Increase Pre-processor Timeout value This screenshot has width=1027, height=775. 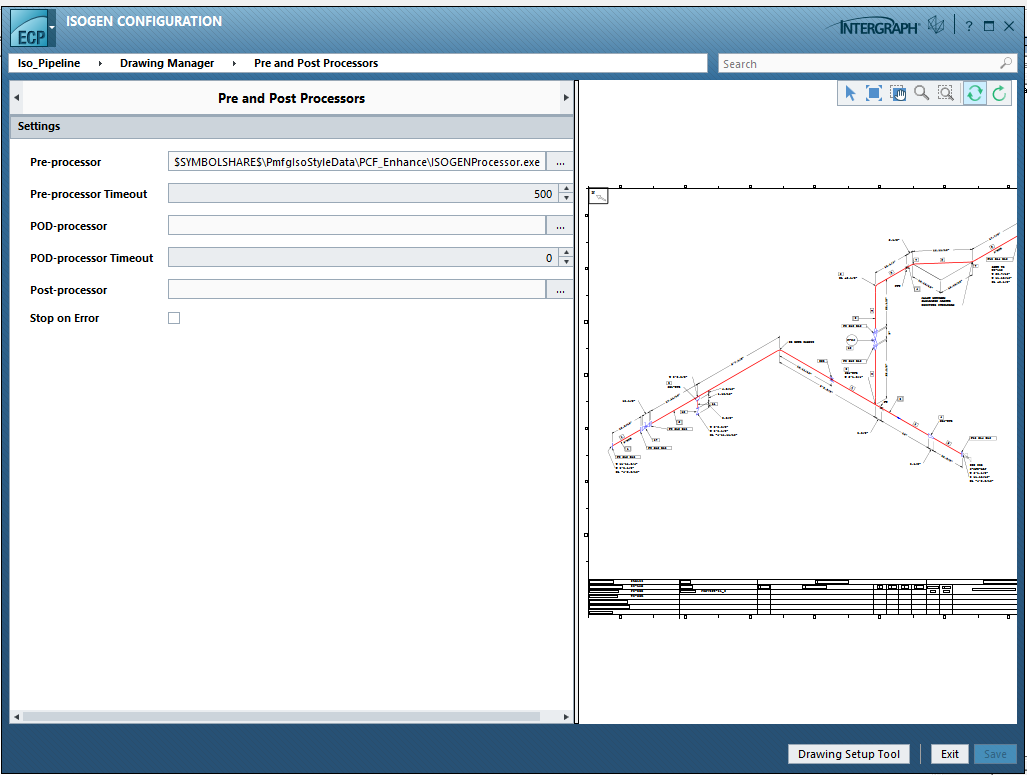point(567,189)
